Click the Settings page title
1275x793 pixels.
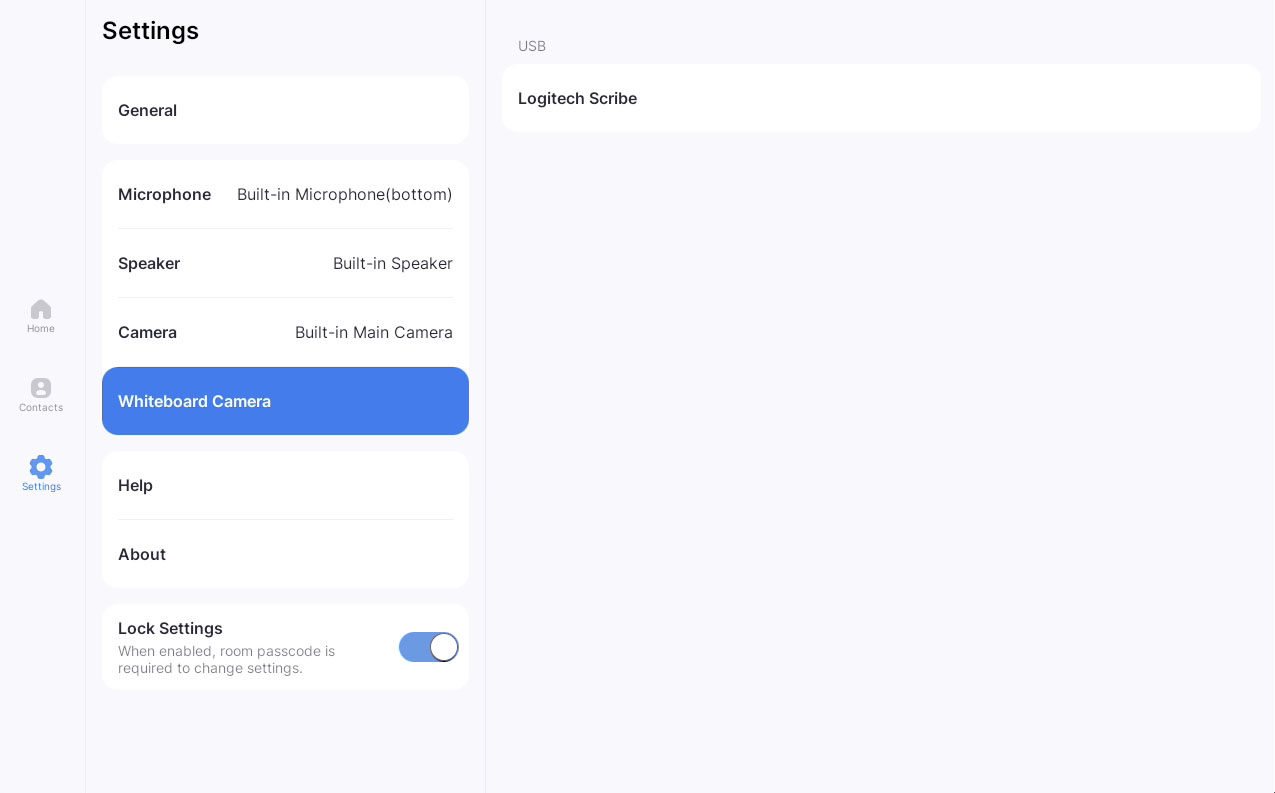150,31
